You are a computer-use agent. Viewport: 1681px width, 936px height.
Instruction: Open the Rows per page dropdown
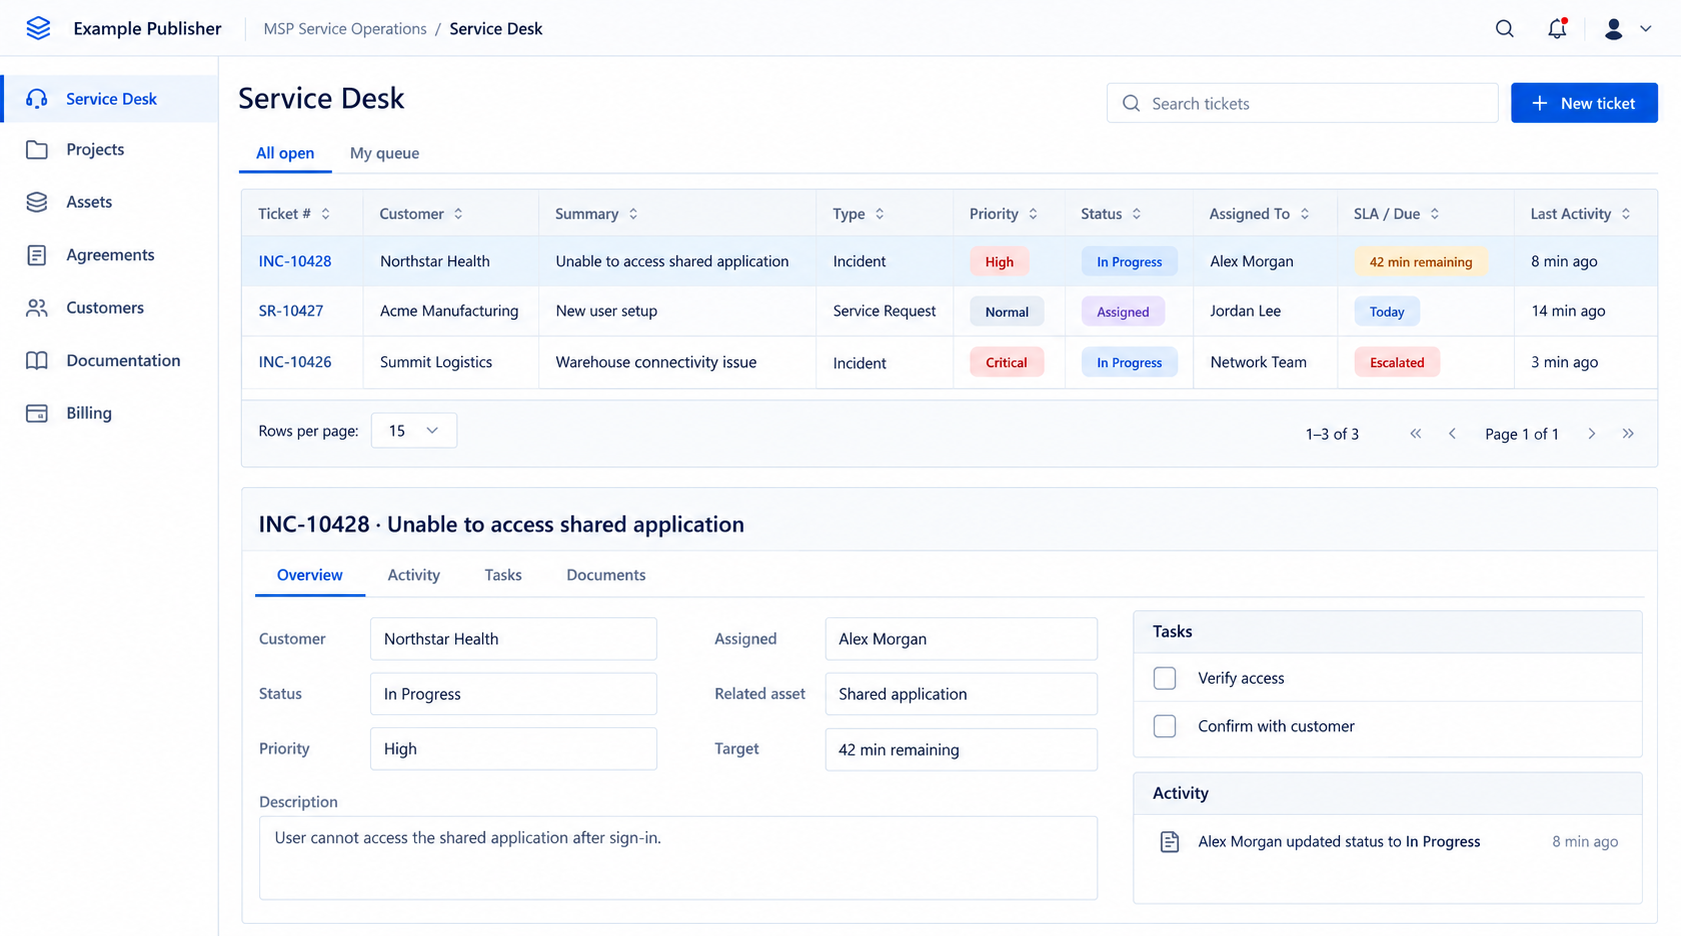coord(414,430)
